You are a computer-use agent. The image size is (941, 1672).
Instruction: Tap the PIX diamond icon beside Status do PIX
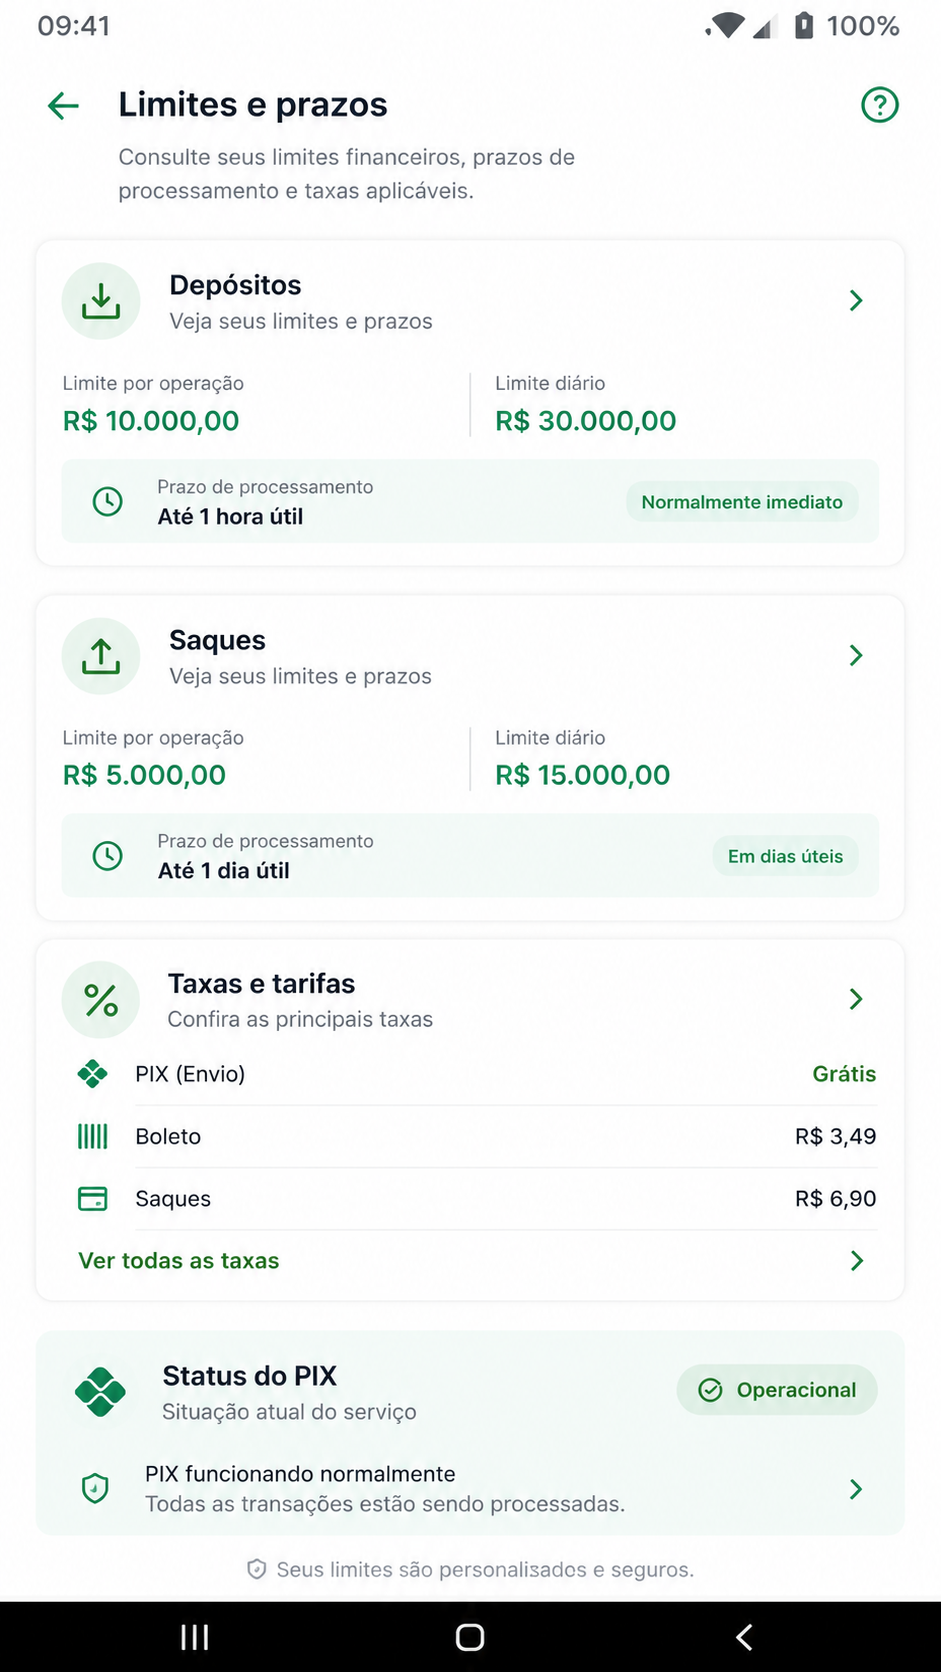pyautogui.click(x=100, y=1391)
